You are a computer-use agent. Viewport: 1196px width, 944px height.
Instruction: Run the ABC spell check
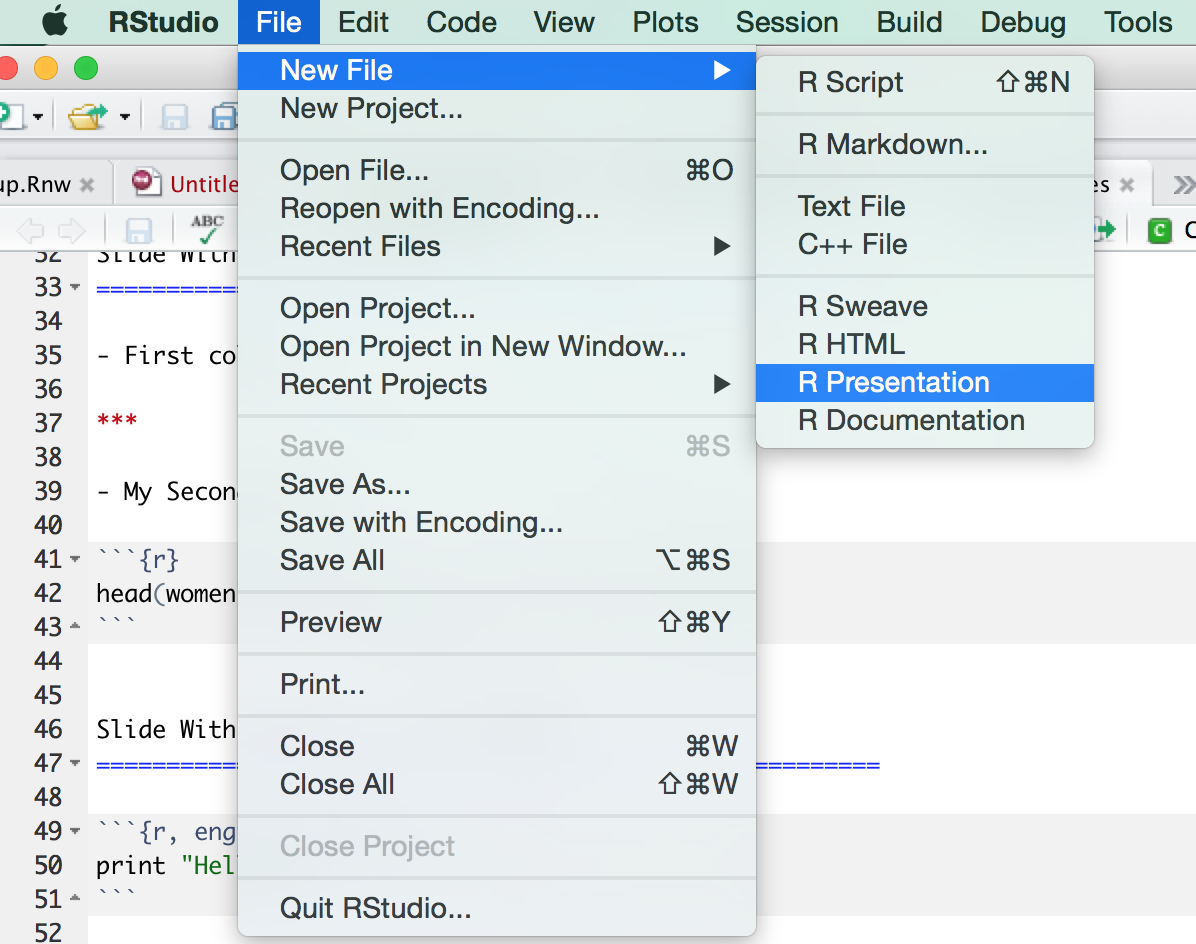point(207,229)
